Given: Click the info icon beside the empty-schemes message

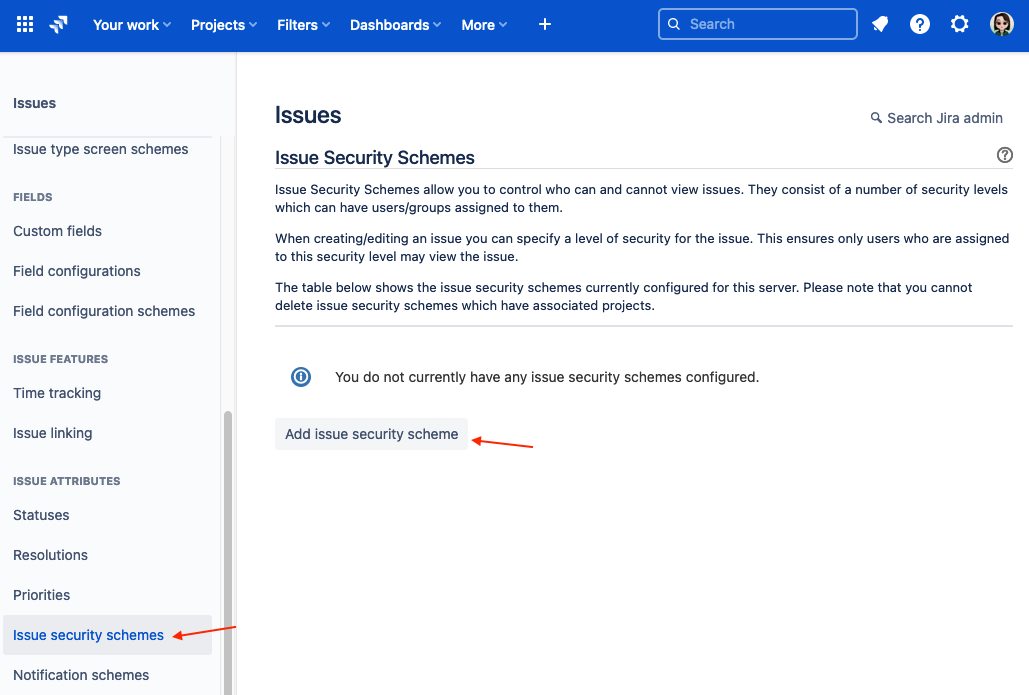Looking at the screenshot, I should (x=301, y=377).
